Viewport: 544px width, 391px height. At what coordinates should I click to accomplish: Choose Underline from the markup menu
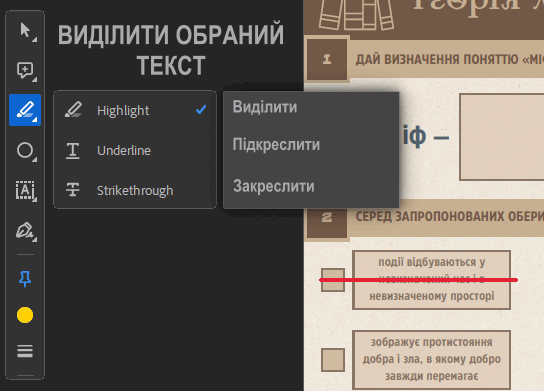pos(135,151)
